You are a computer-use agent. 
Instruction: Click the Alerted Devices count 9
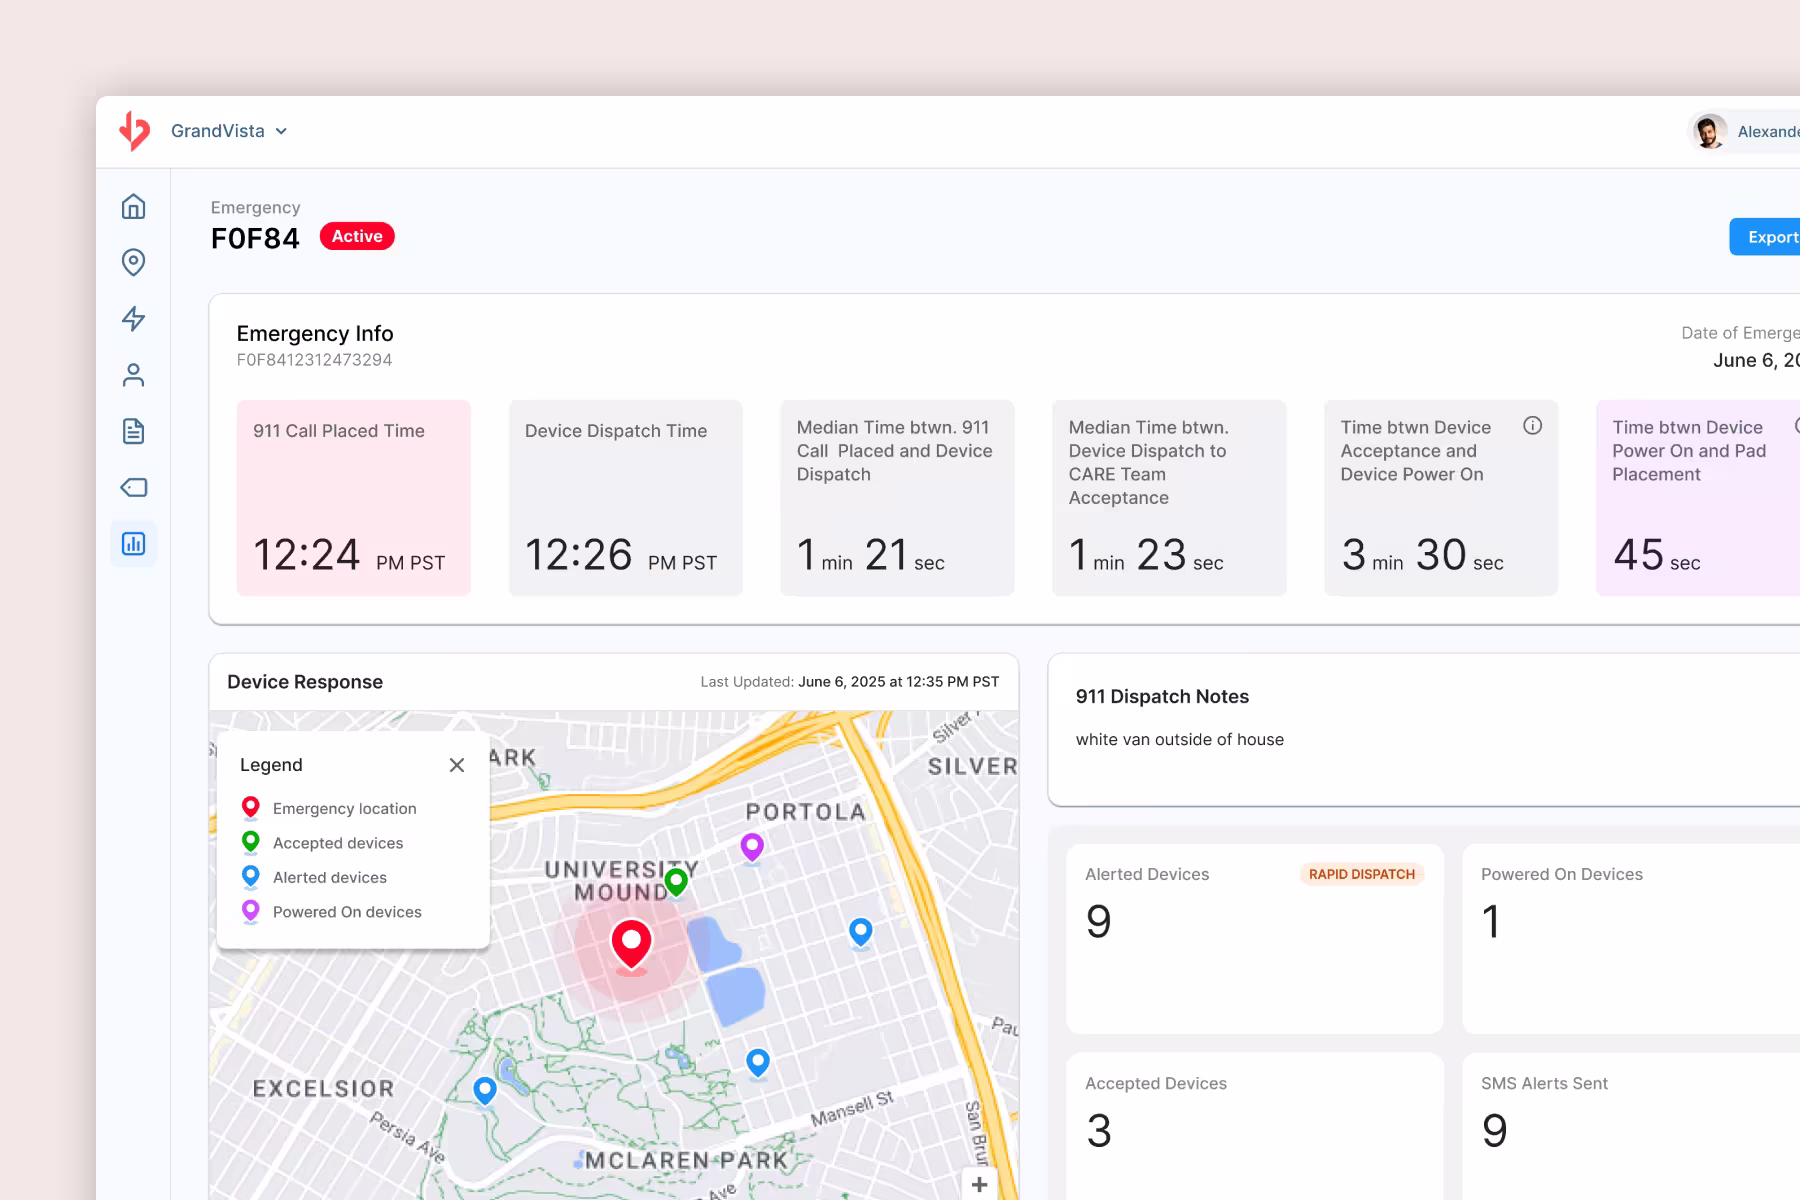click(x=1098, y=921)
